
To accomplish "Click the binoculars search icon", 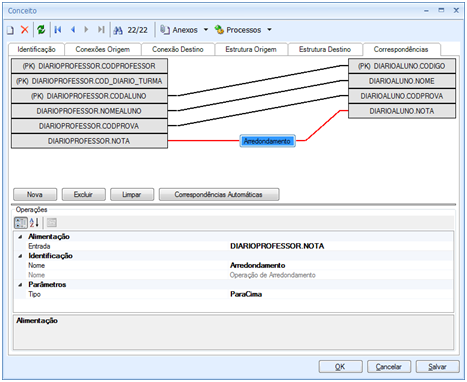I will (x=118, y=30).
